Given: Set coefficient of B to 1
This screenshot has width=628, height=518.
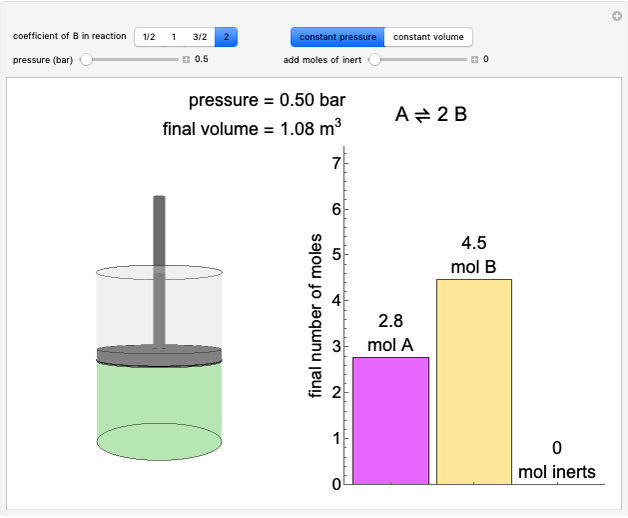Looking at the screenshot, I should [x=174, y=37].
